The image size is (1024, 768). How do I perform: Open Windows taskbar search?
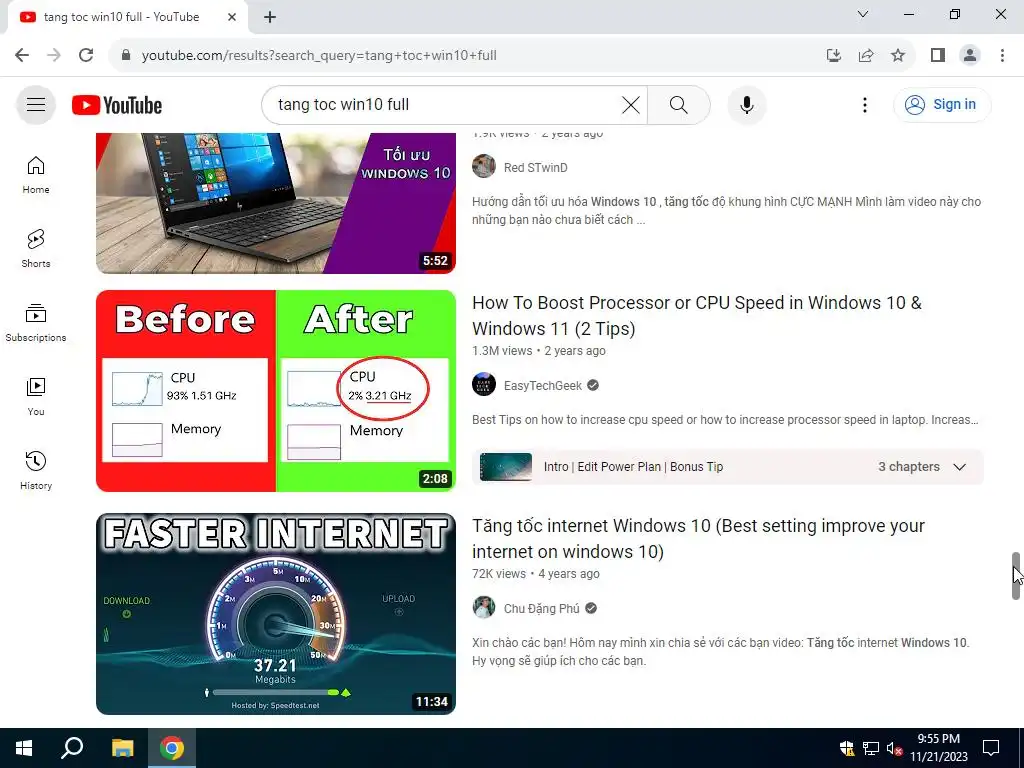(x=72, y=748)
